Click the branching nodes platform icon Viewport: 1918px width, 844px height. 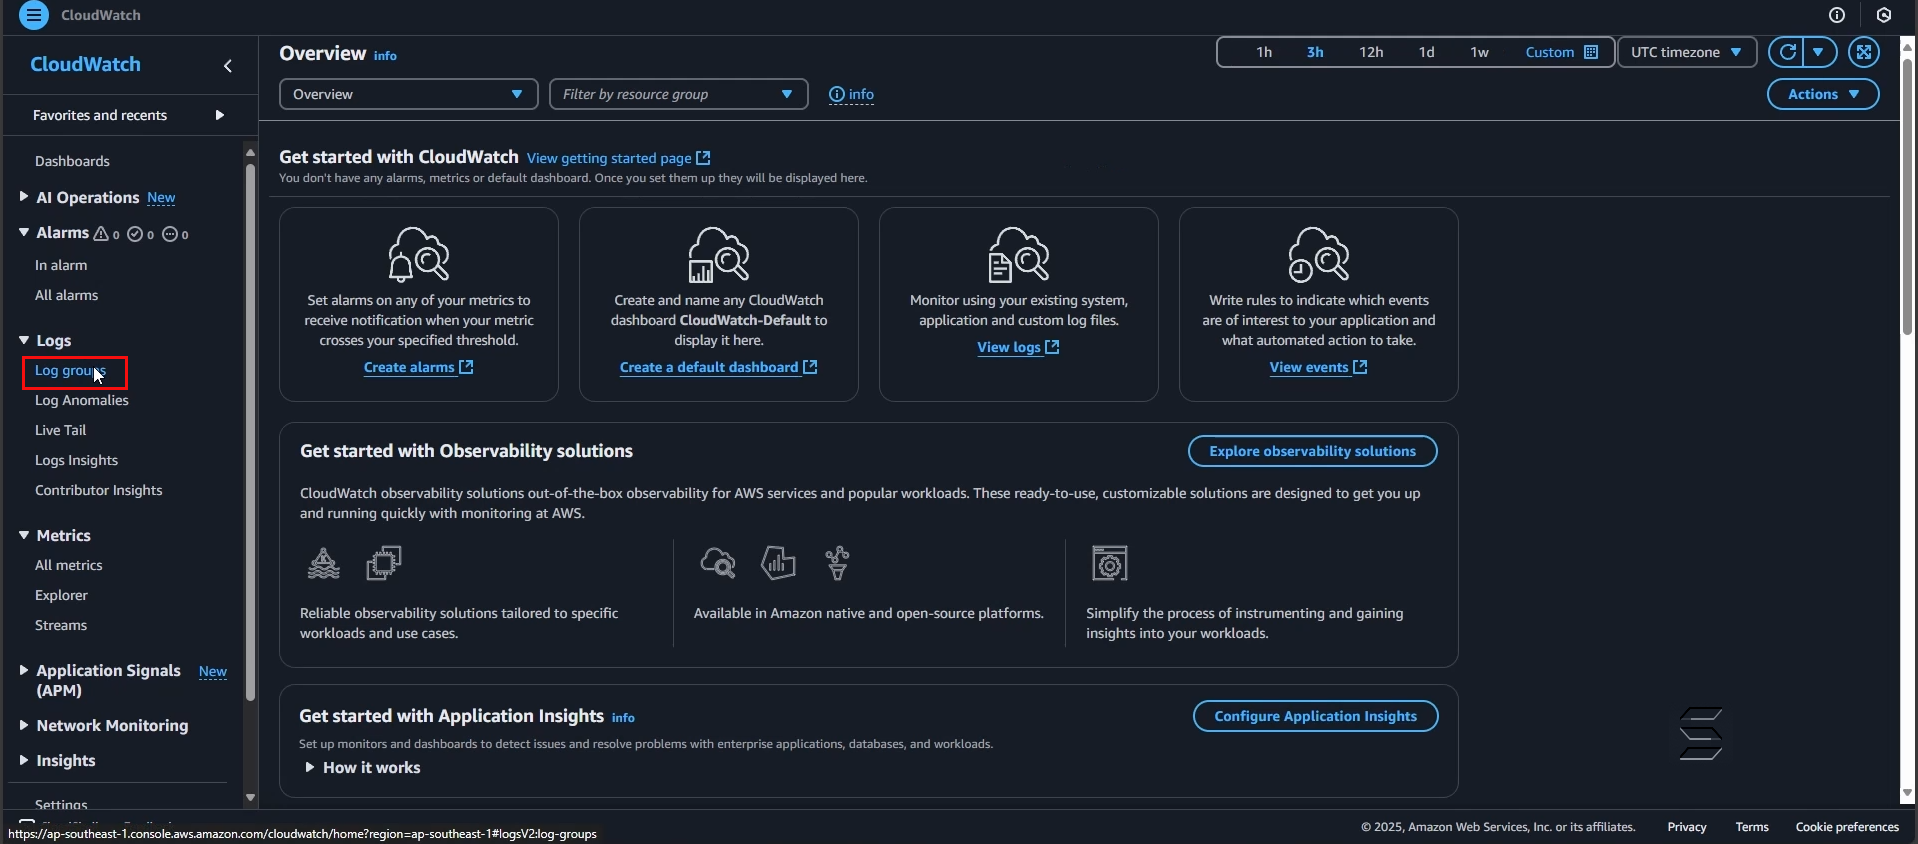click(x=838, y=563)
